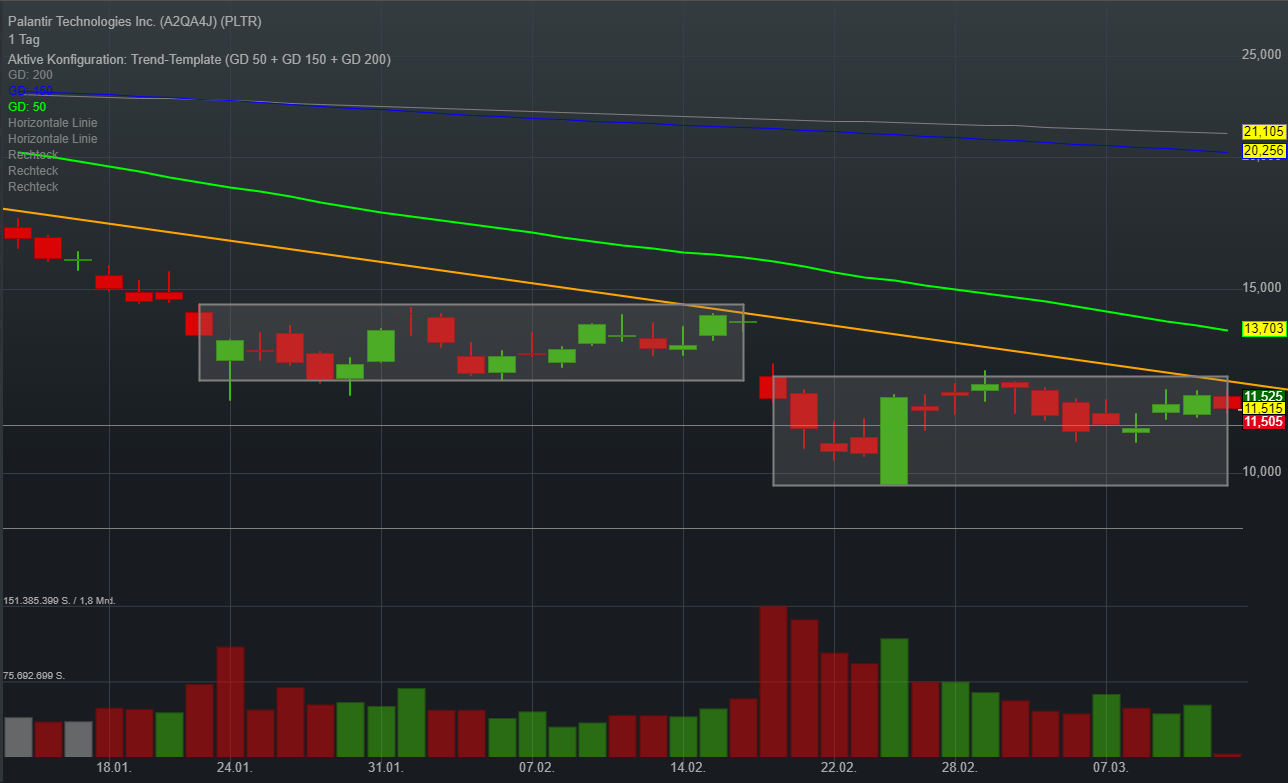1288x783 pixels.
Task: Click the 18.01. date label
Action: [113, 768]
